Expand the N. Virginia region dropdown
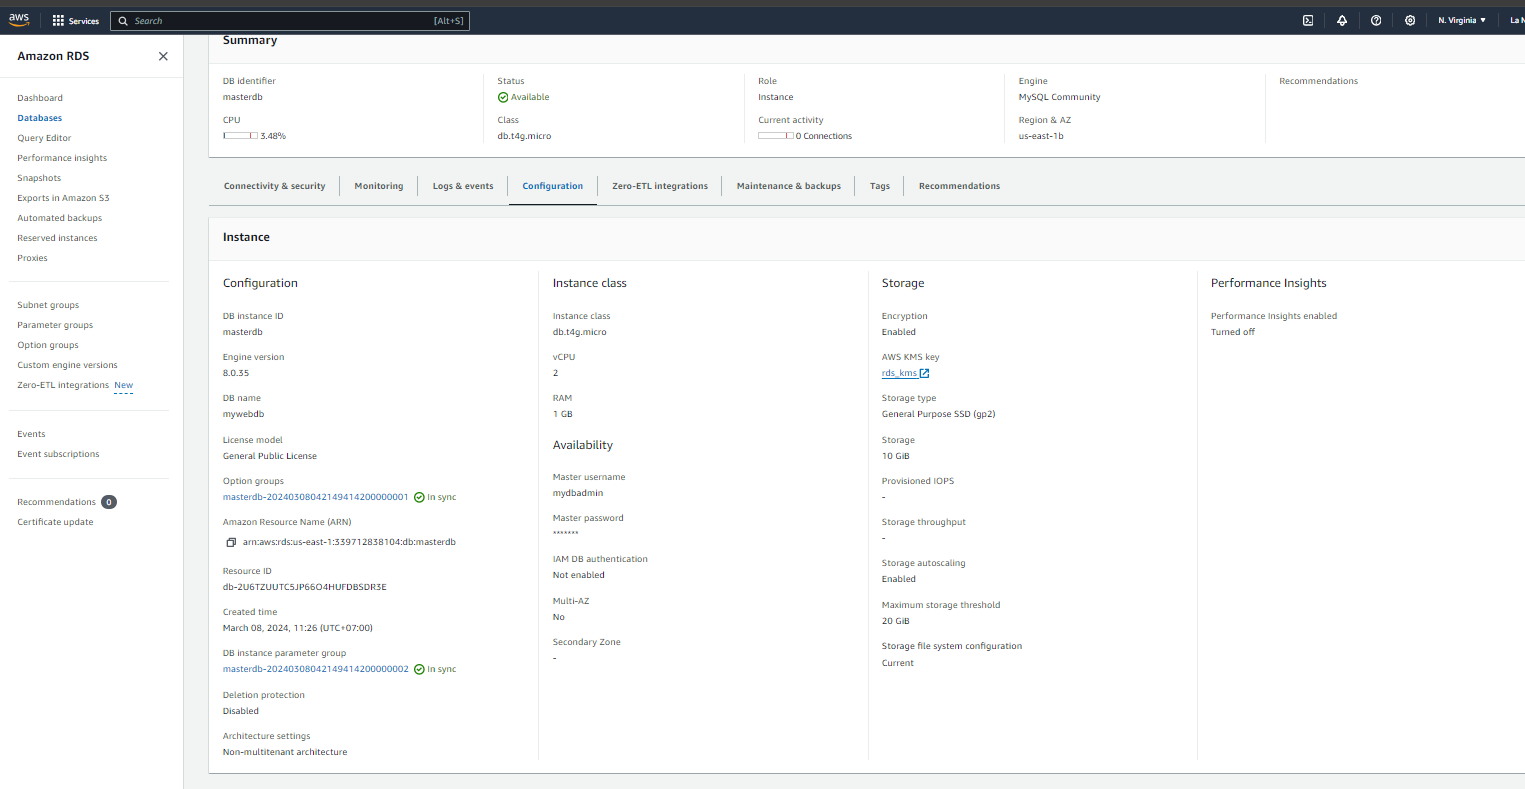1525x789 pixels. point(1461,21)
